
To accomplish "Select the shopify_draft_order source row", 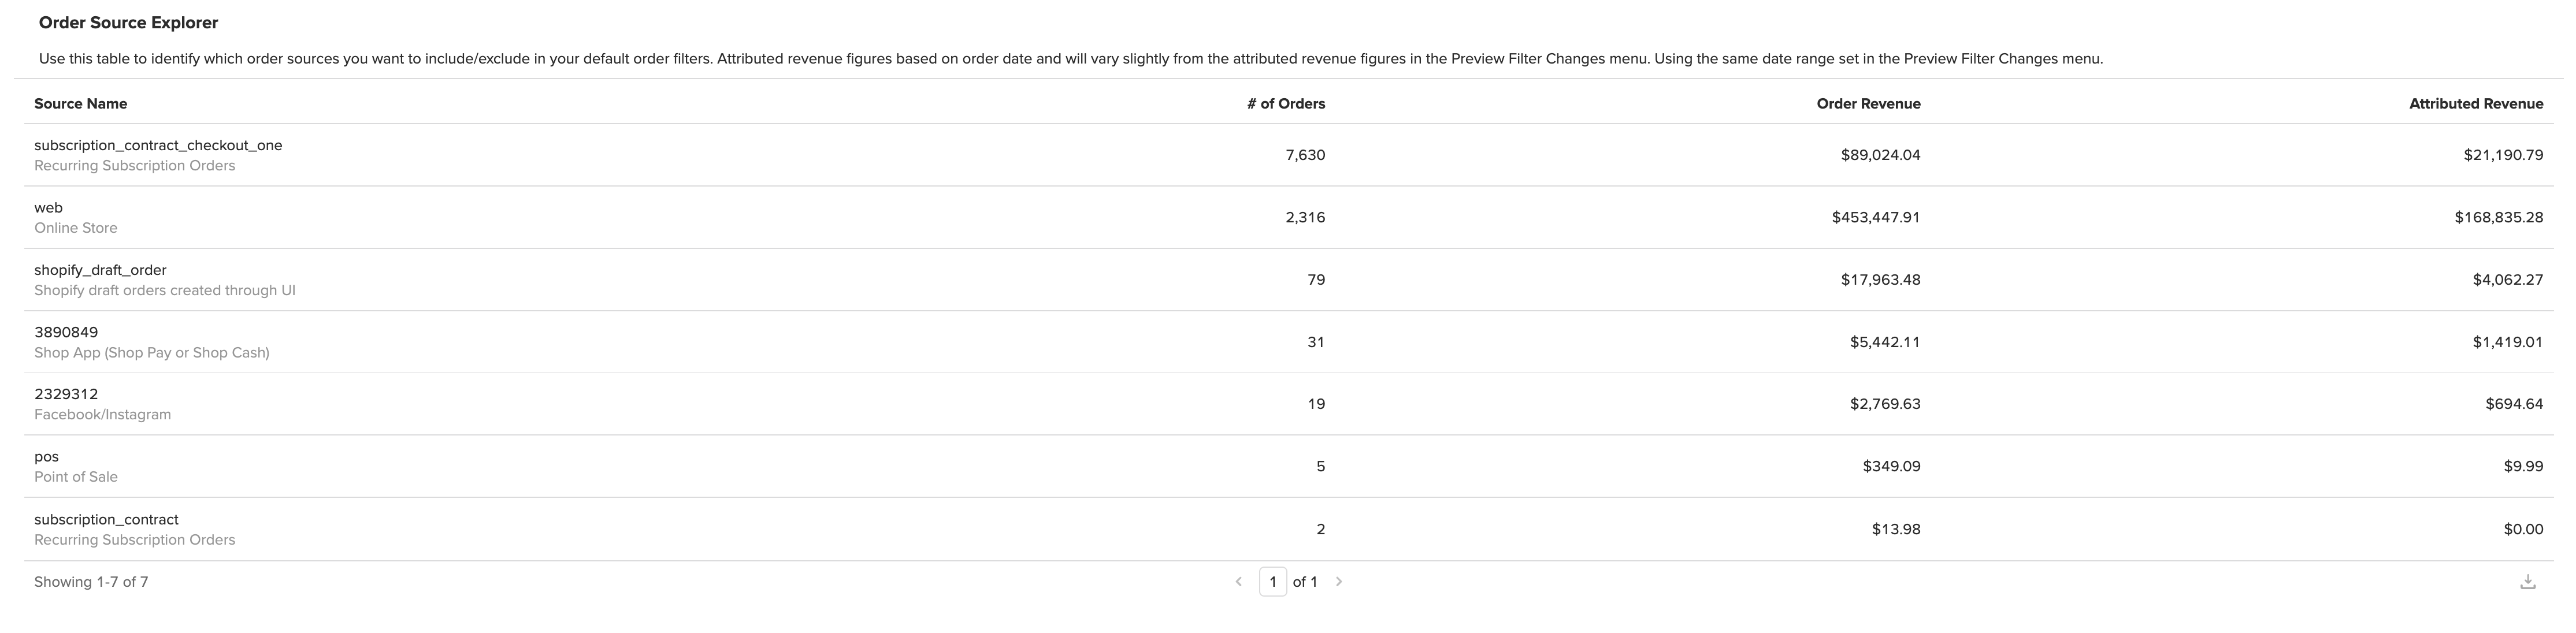I will [1288, 280].
